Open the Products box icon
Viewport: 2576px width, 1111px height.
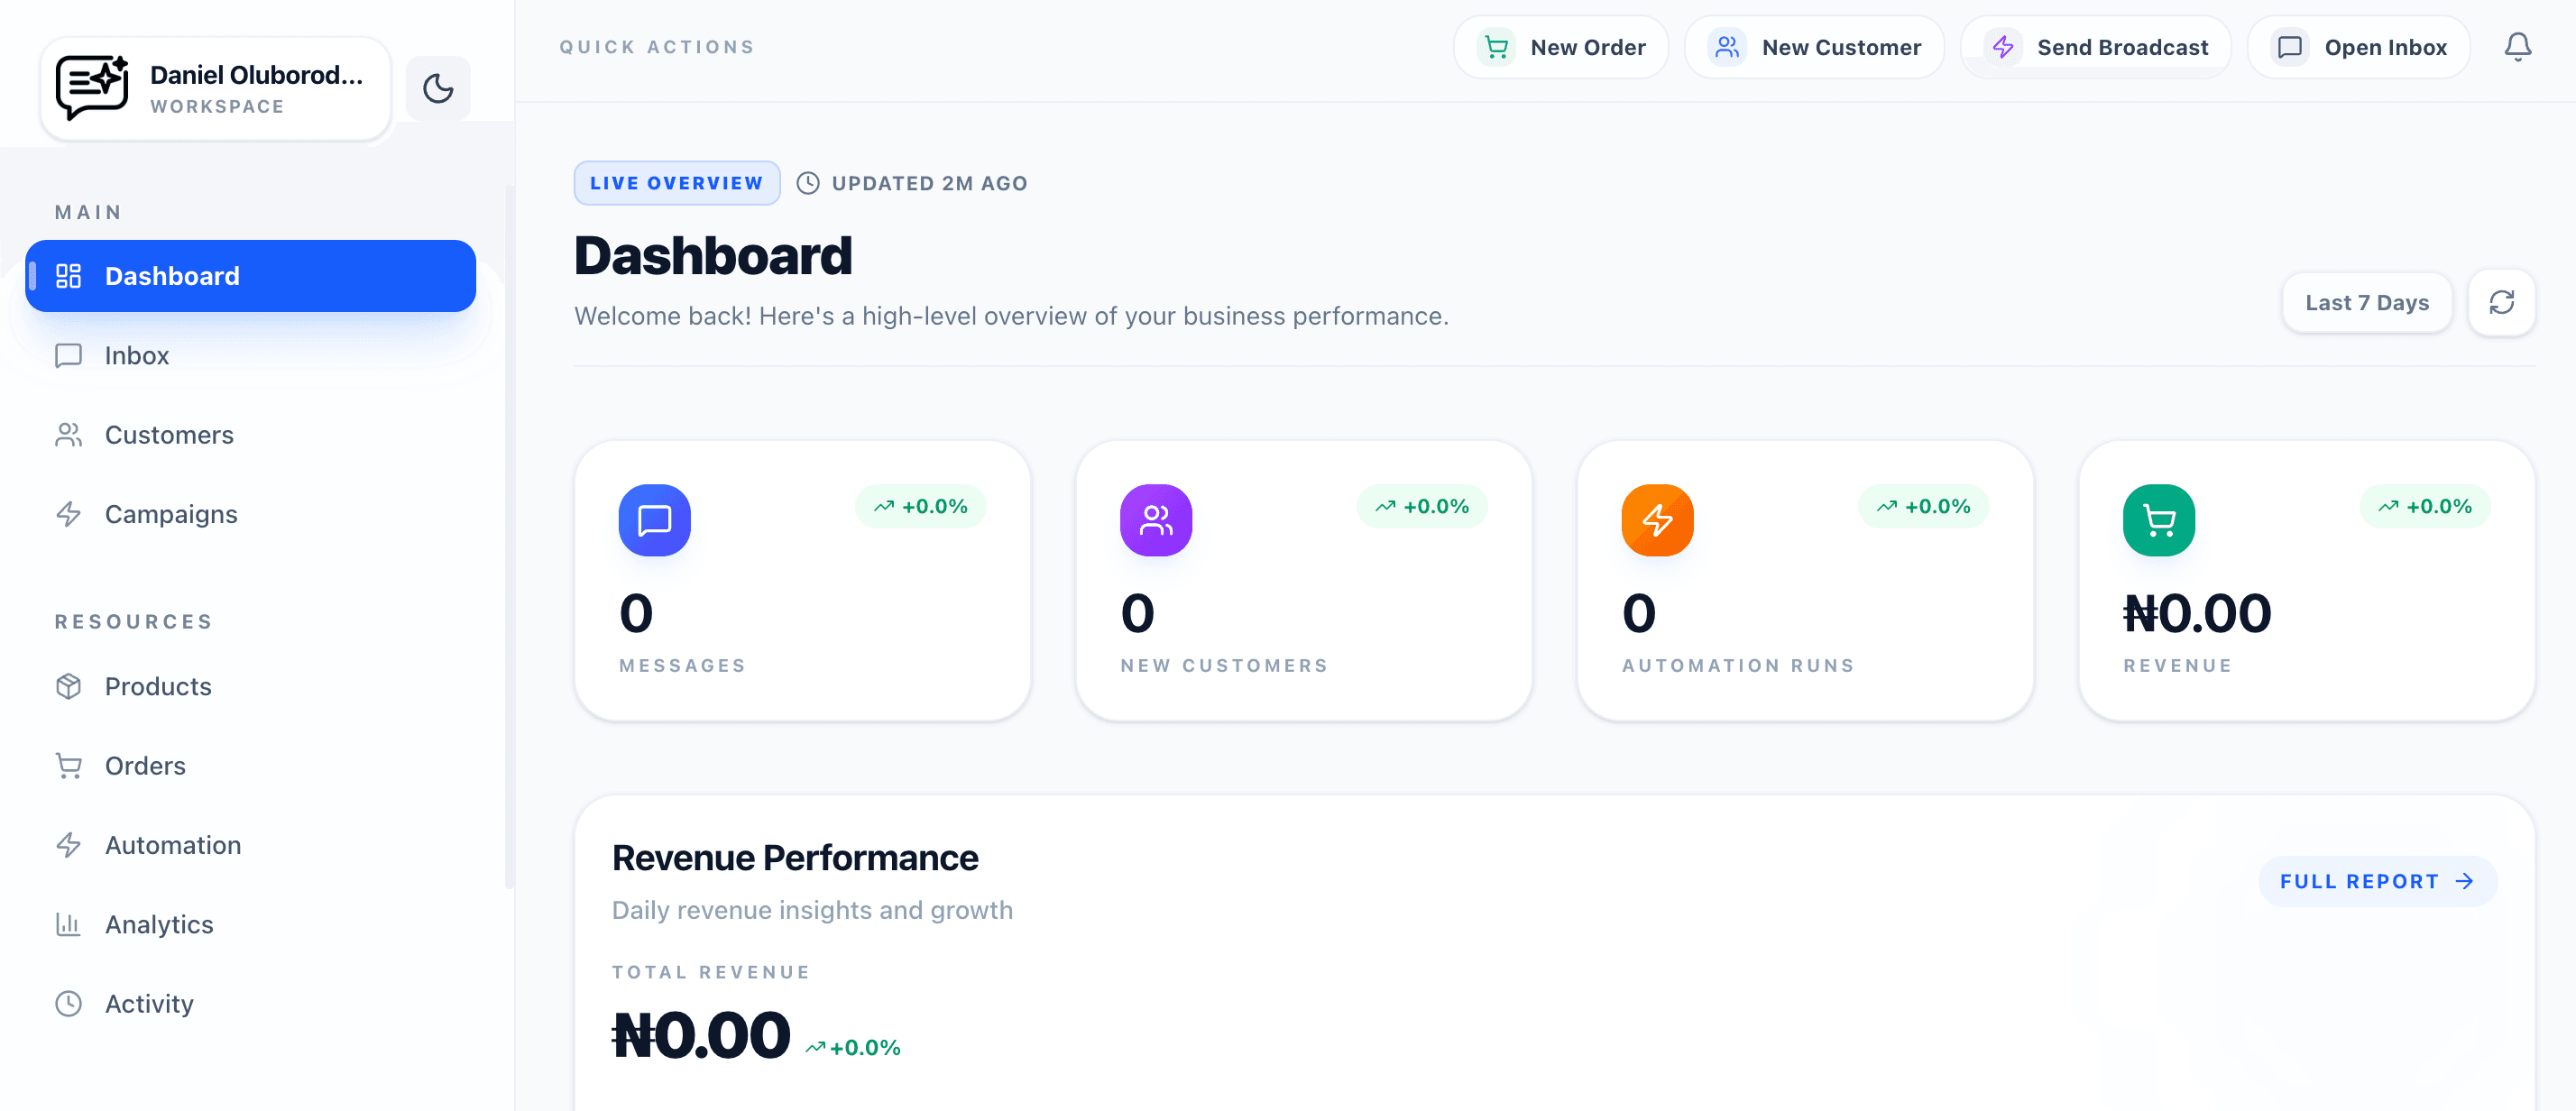(68, 686)
